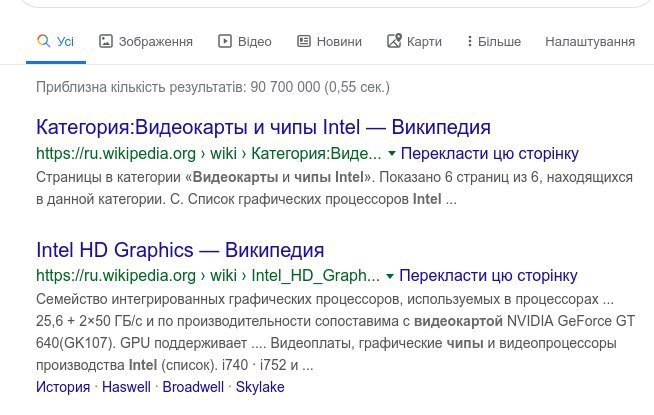Viewport: 654px width, 415px height.
Task: Open result Intel HD Graphics — Википедия
Action: 180,250
